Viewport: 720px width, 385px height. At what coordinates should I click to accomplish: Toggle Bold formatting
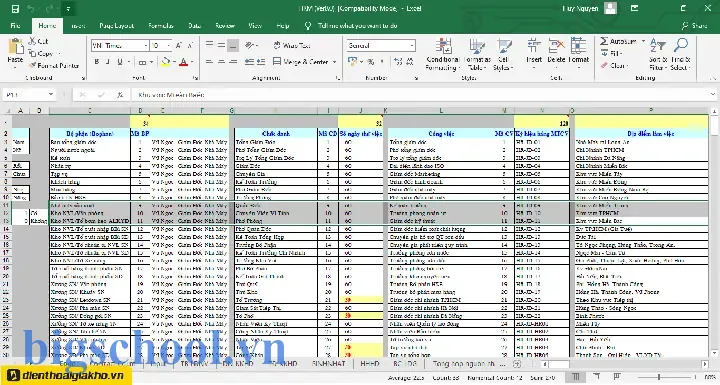click(96, 62)
